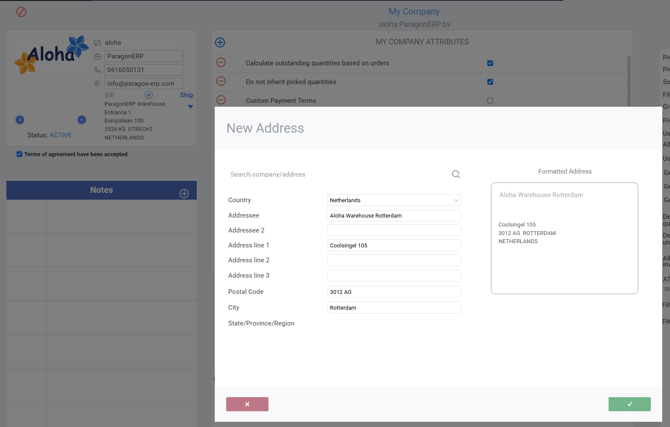Confirm new address with green checkmark button
670x427 pixels.
coord(629,404)
